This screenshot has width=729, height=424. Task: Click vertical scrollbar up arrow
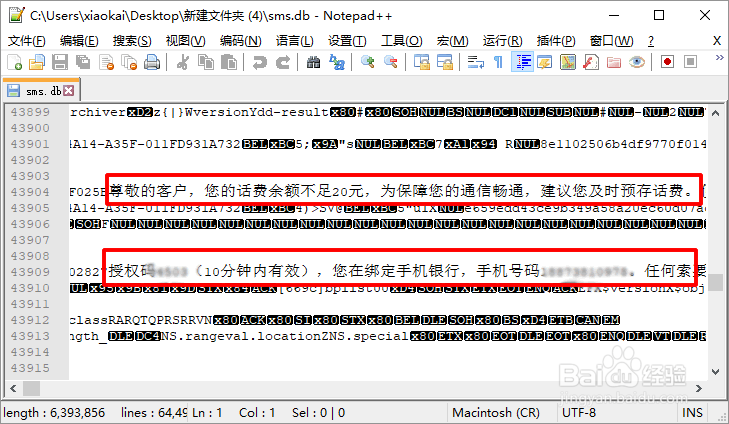(x=716, y=113)
